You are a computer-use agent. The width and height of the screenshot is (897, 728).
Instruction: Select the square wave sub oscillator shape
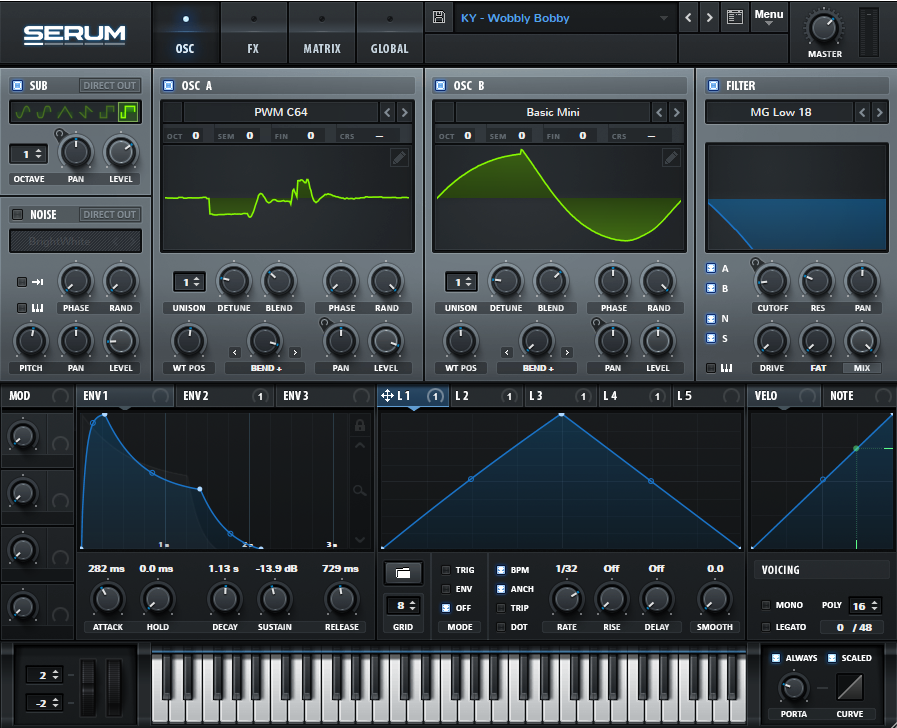[x=129, y=112]
